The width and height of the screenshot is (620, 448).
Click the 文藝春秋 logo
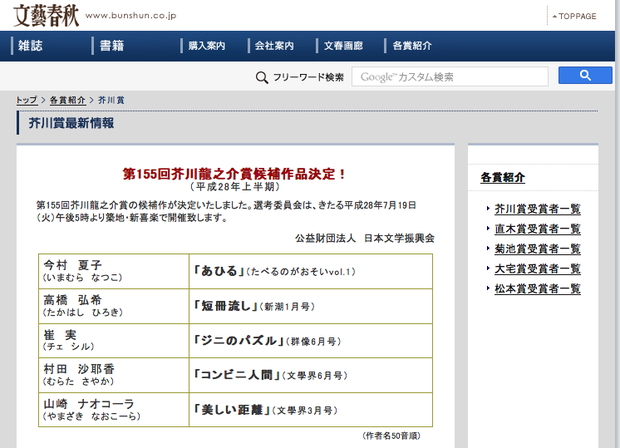click(x=46, y=16)
